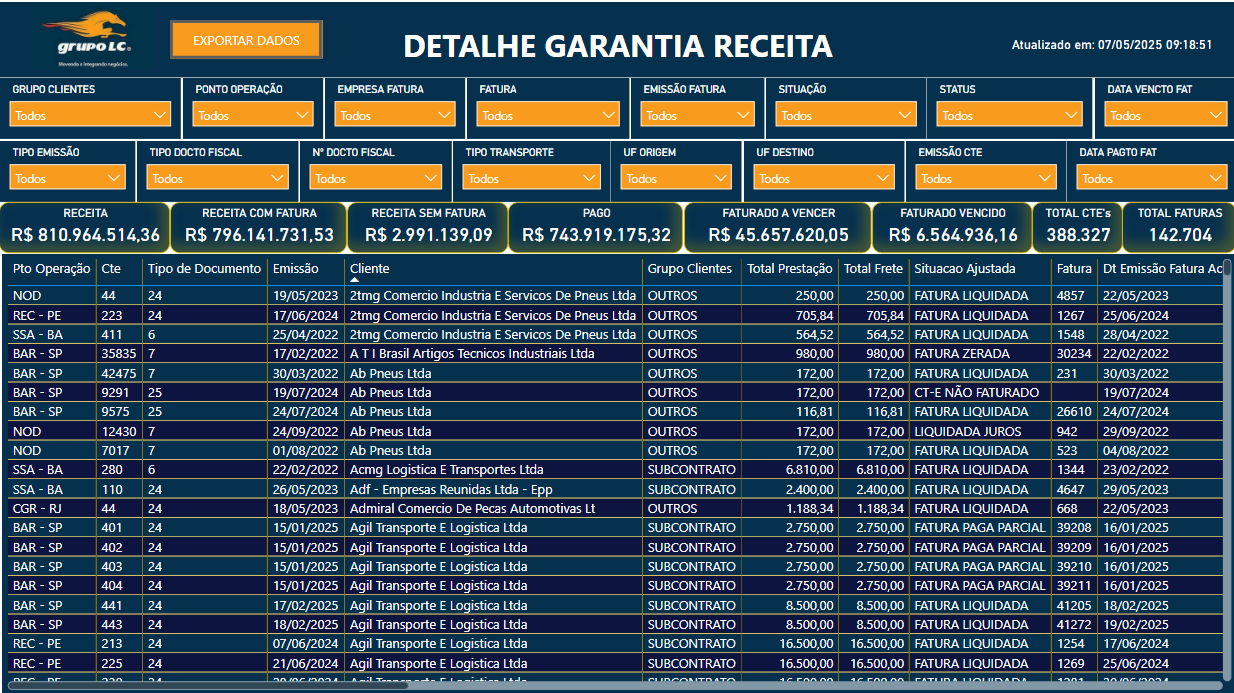Sort by the Grupo Clientes column header
This screenshot has width=1234, height=693.
[690, 268]
